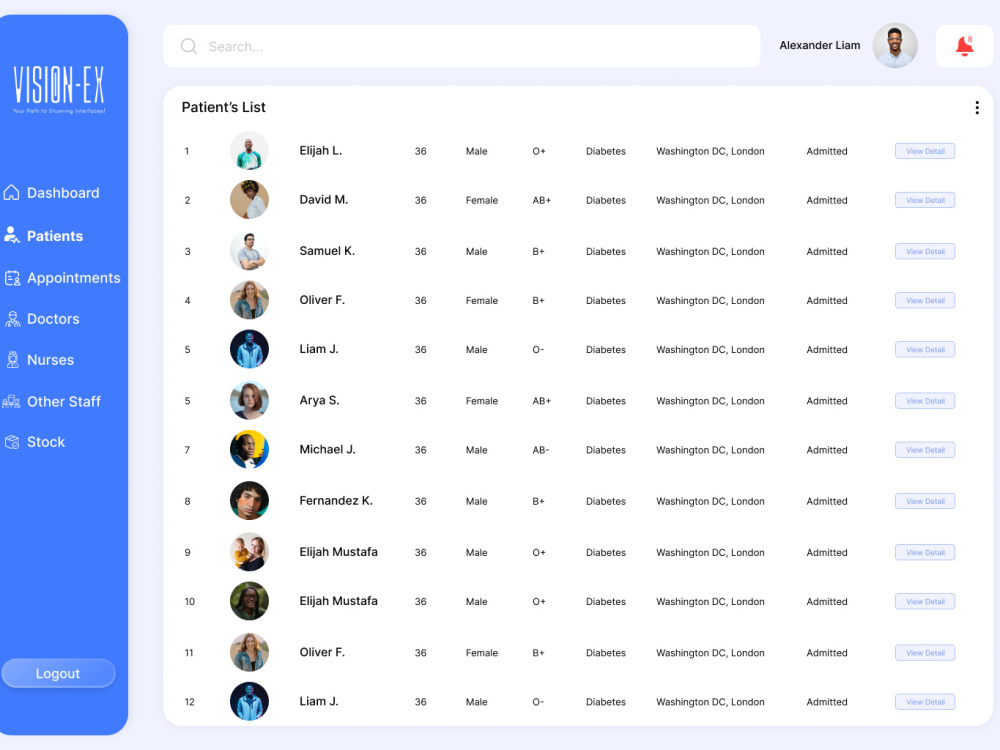Open the Nurses section

coord(39,360)
